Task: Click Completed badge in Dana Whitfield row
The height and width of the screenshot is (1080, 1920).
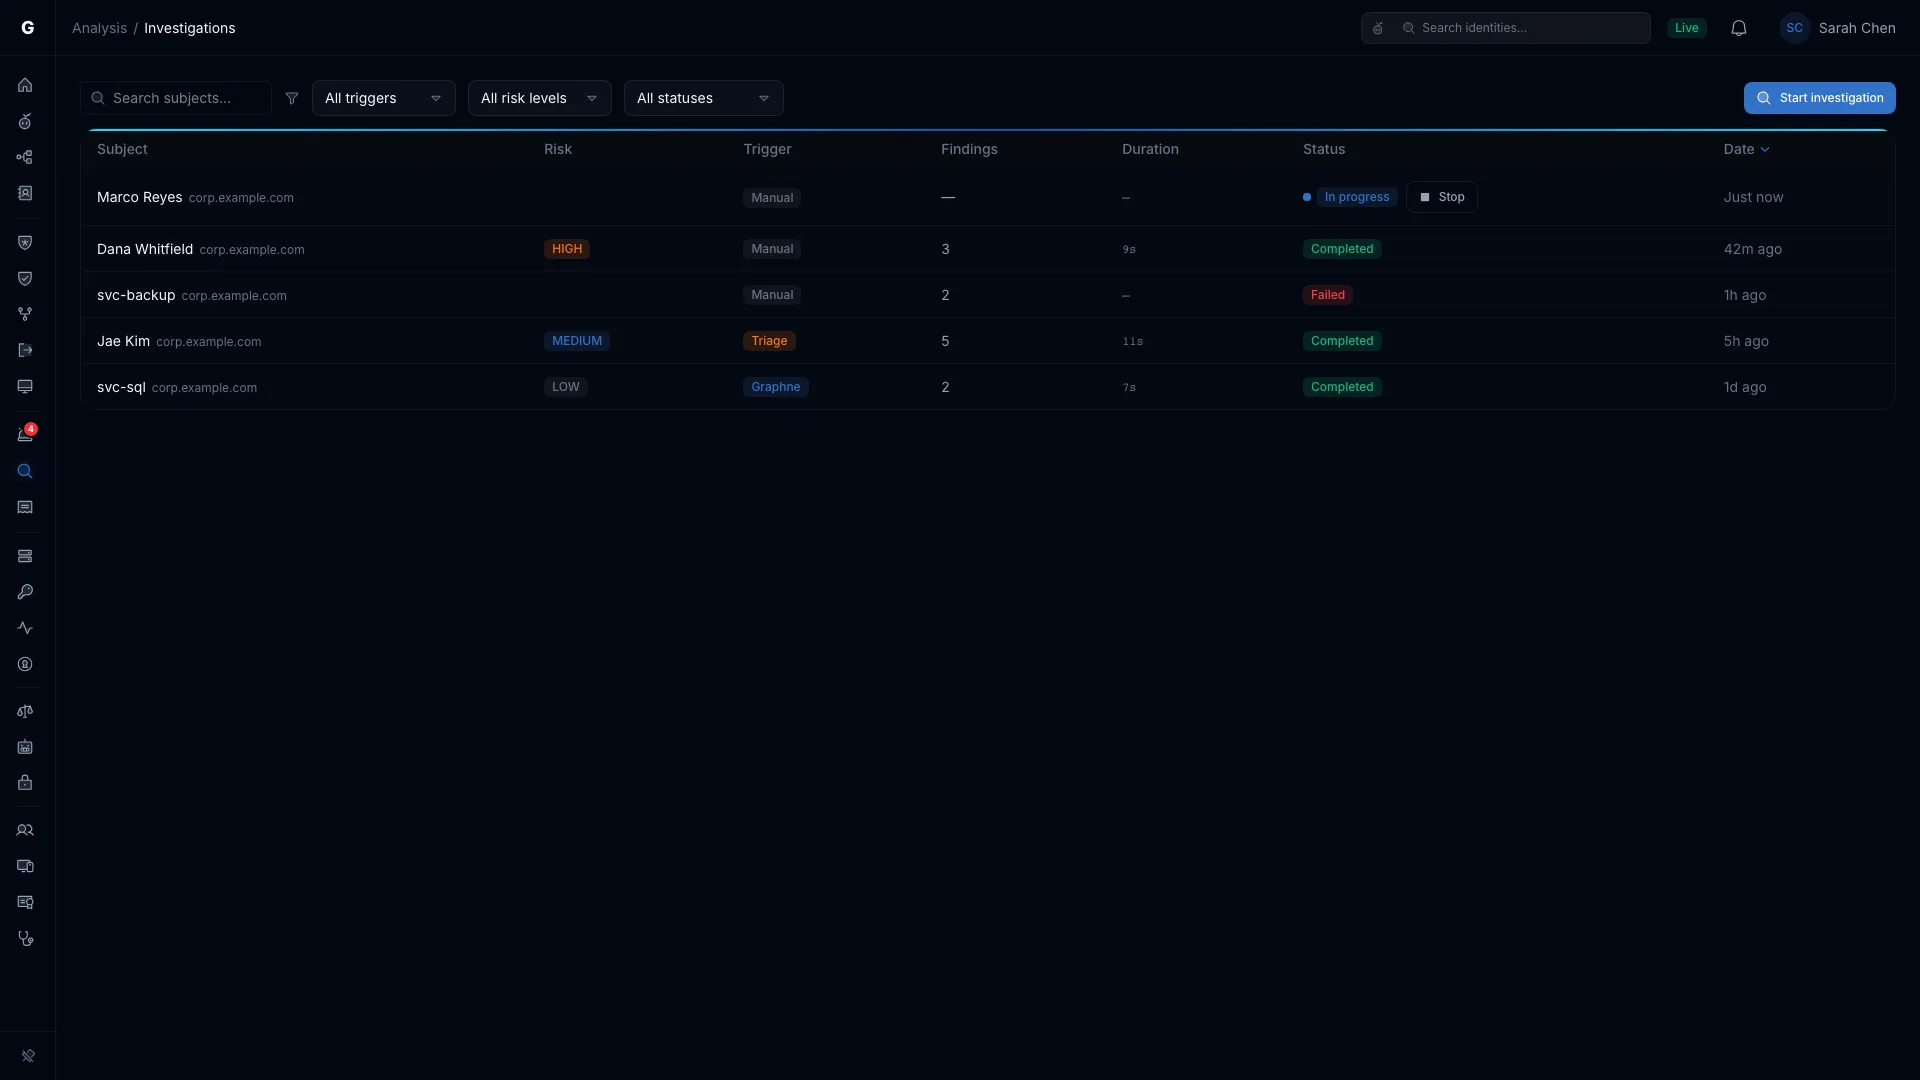Action: (x=1342, y=249)
